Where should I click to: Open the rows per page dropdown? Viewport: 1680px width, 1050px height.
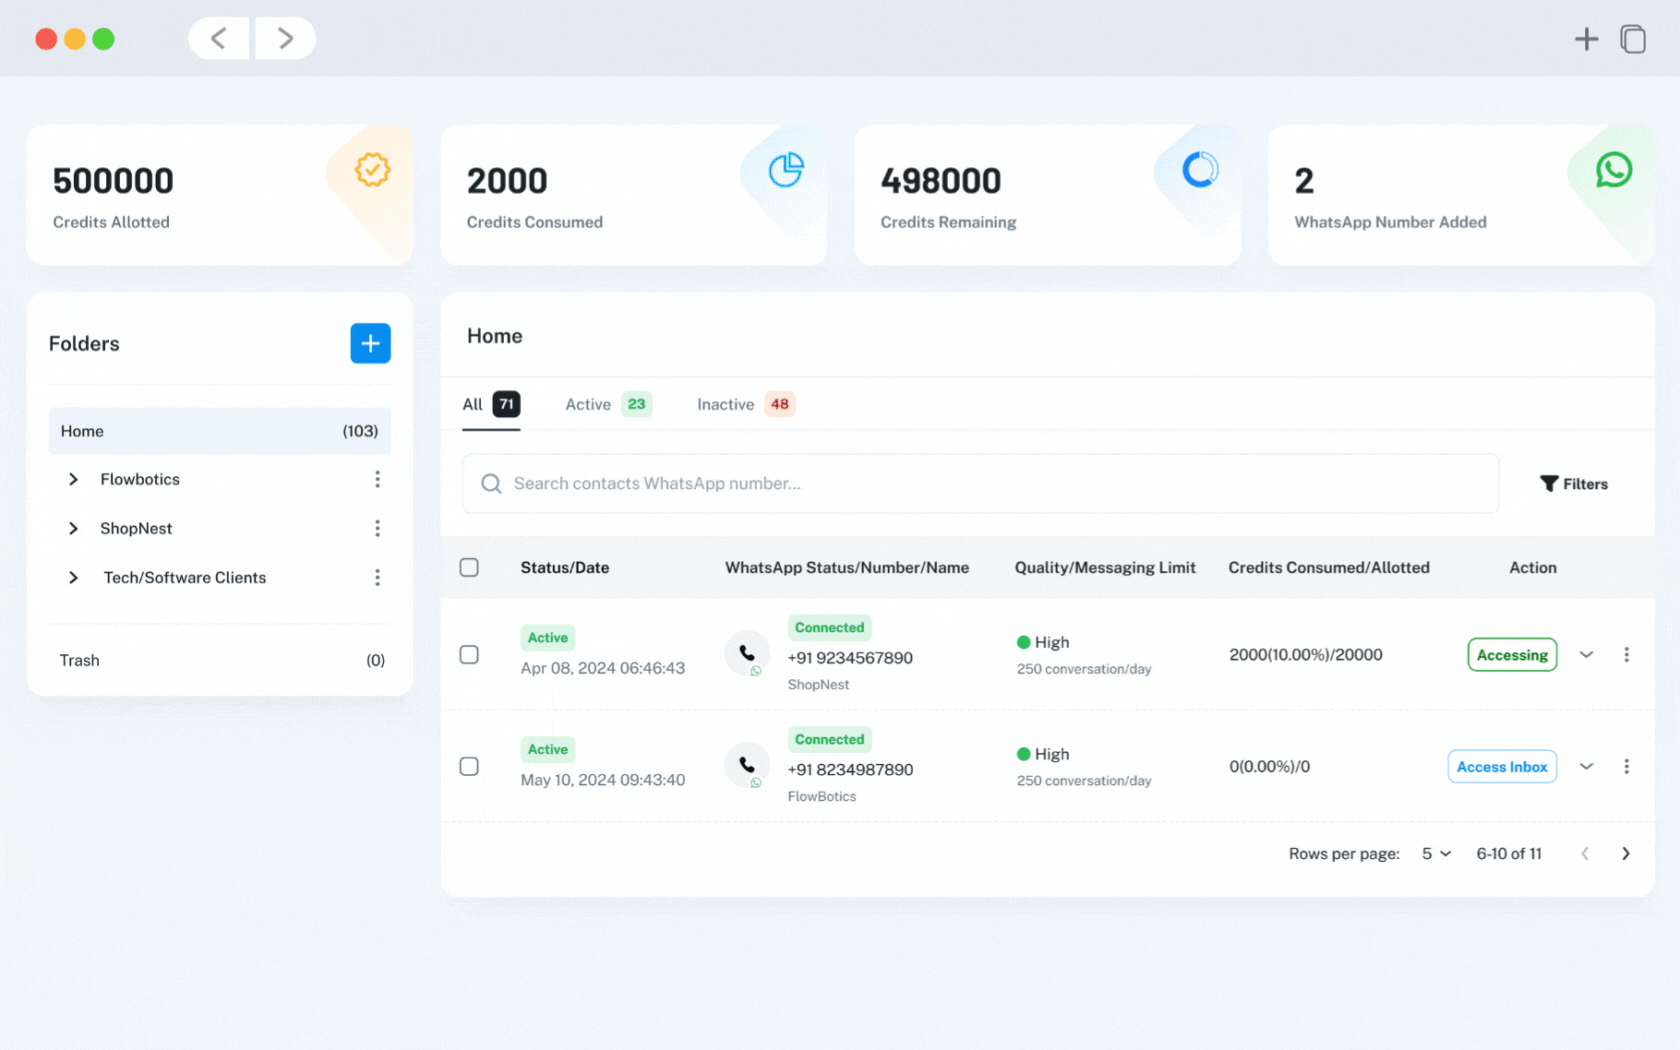click(1434, 854)
